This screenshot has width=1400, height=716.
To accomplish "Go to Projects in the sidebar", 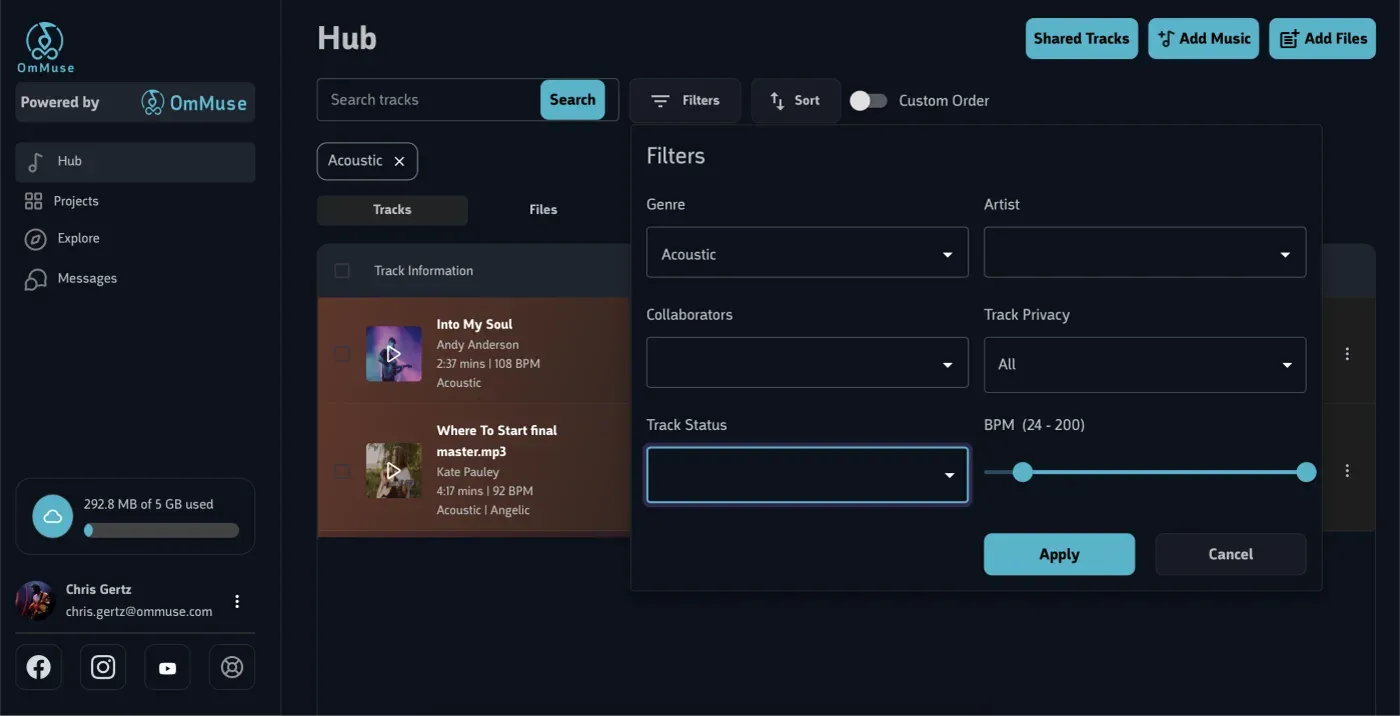I will pyautogui.click(x=75, y=201).
